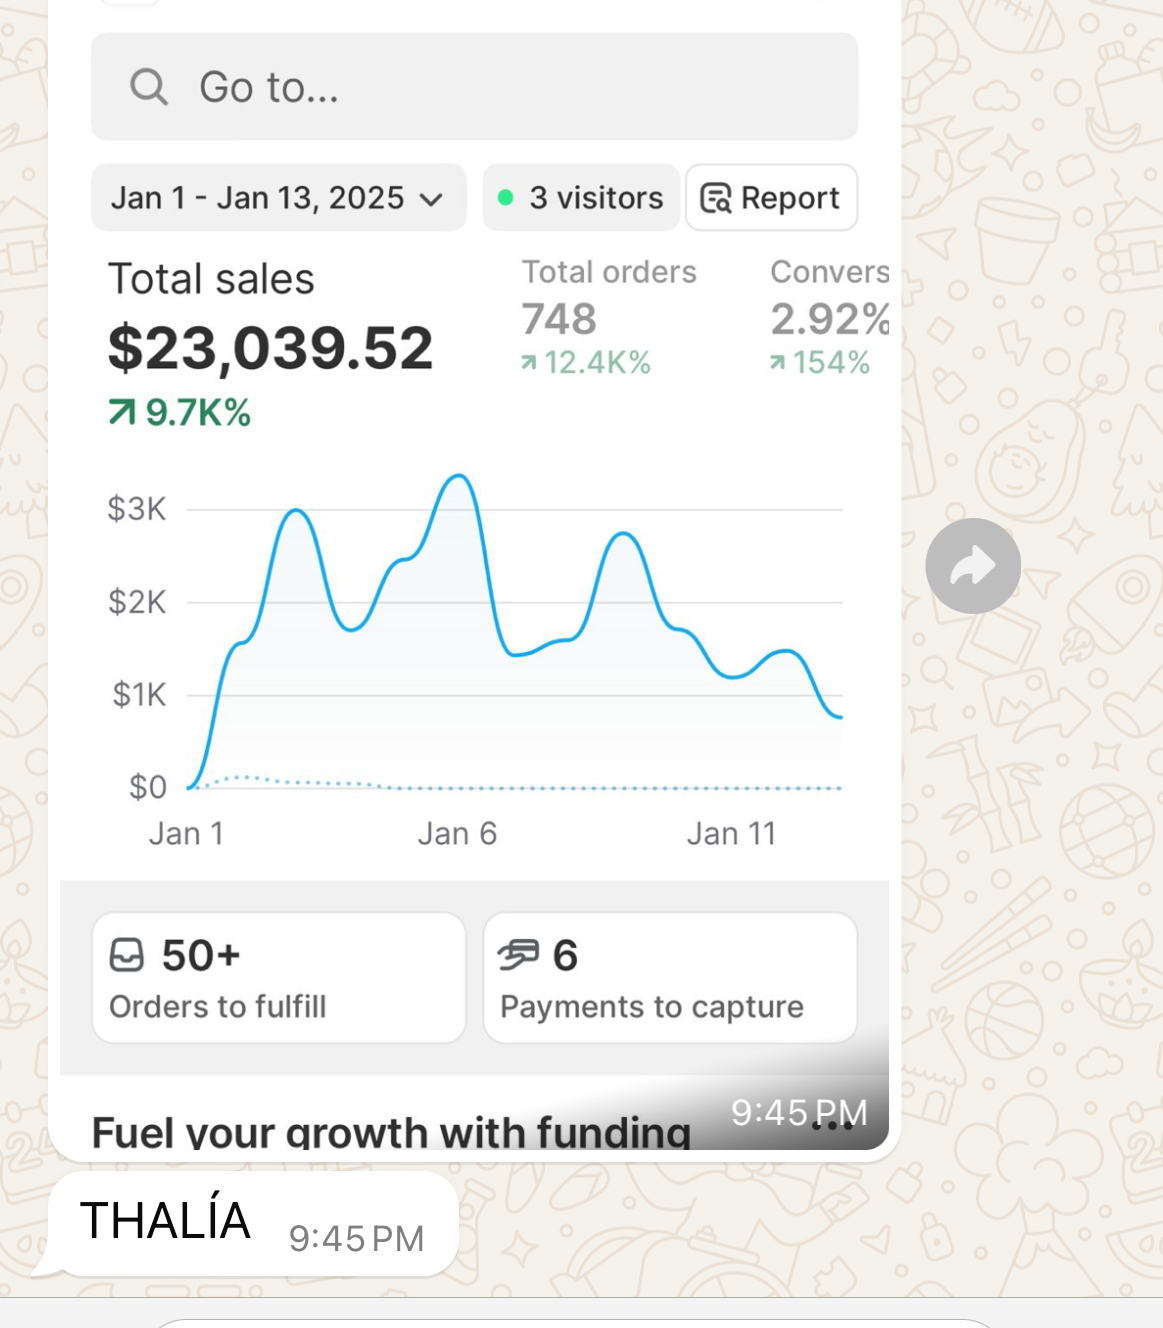Click the THALÍA message bubble

(x=252, y=1223)
